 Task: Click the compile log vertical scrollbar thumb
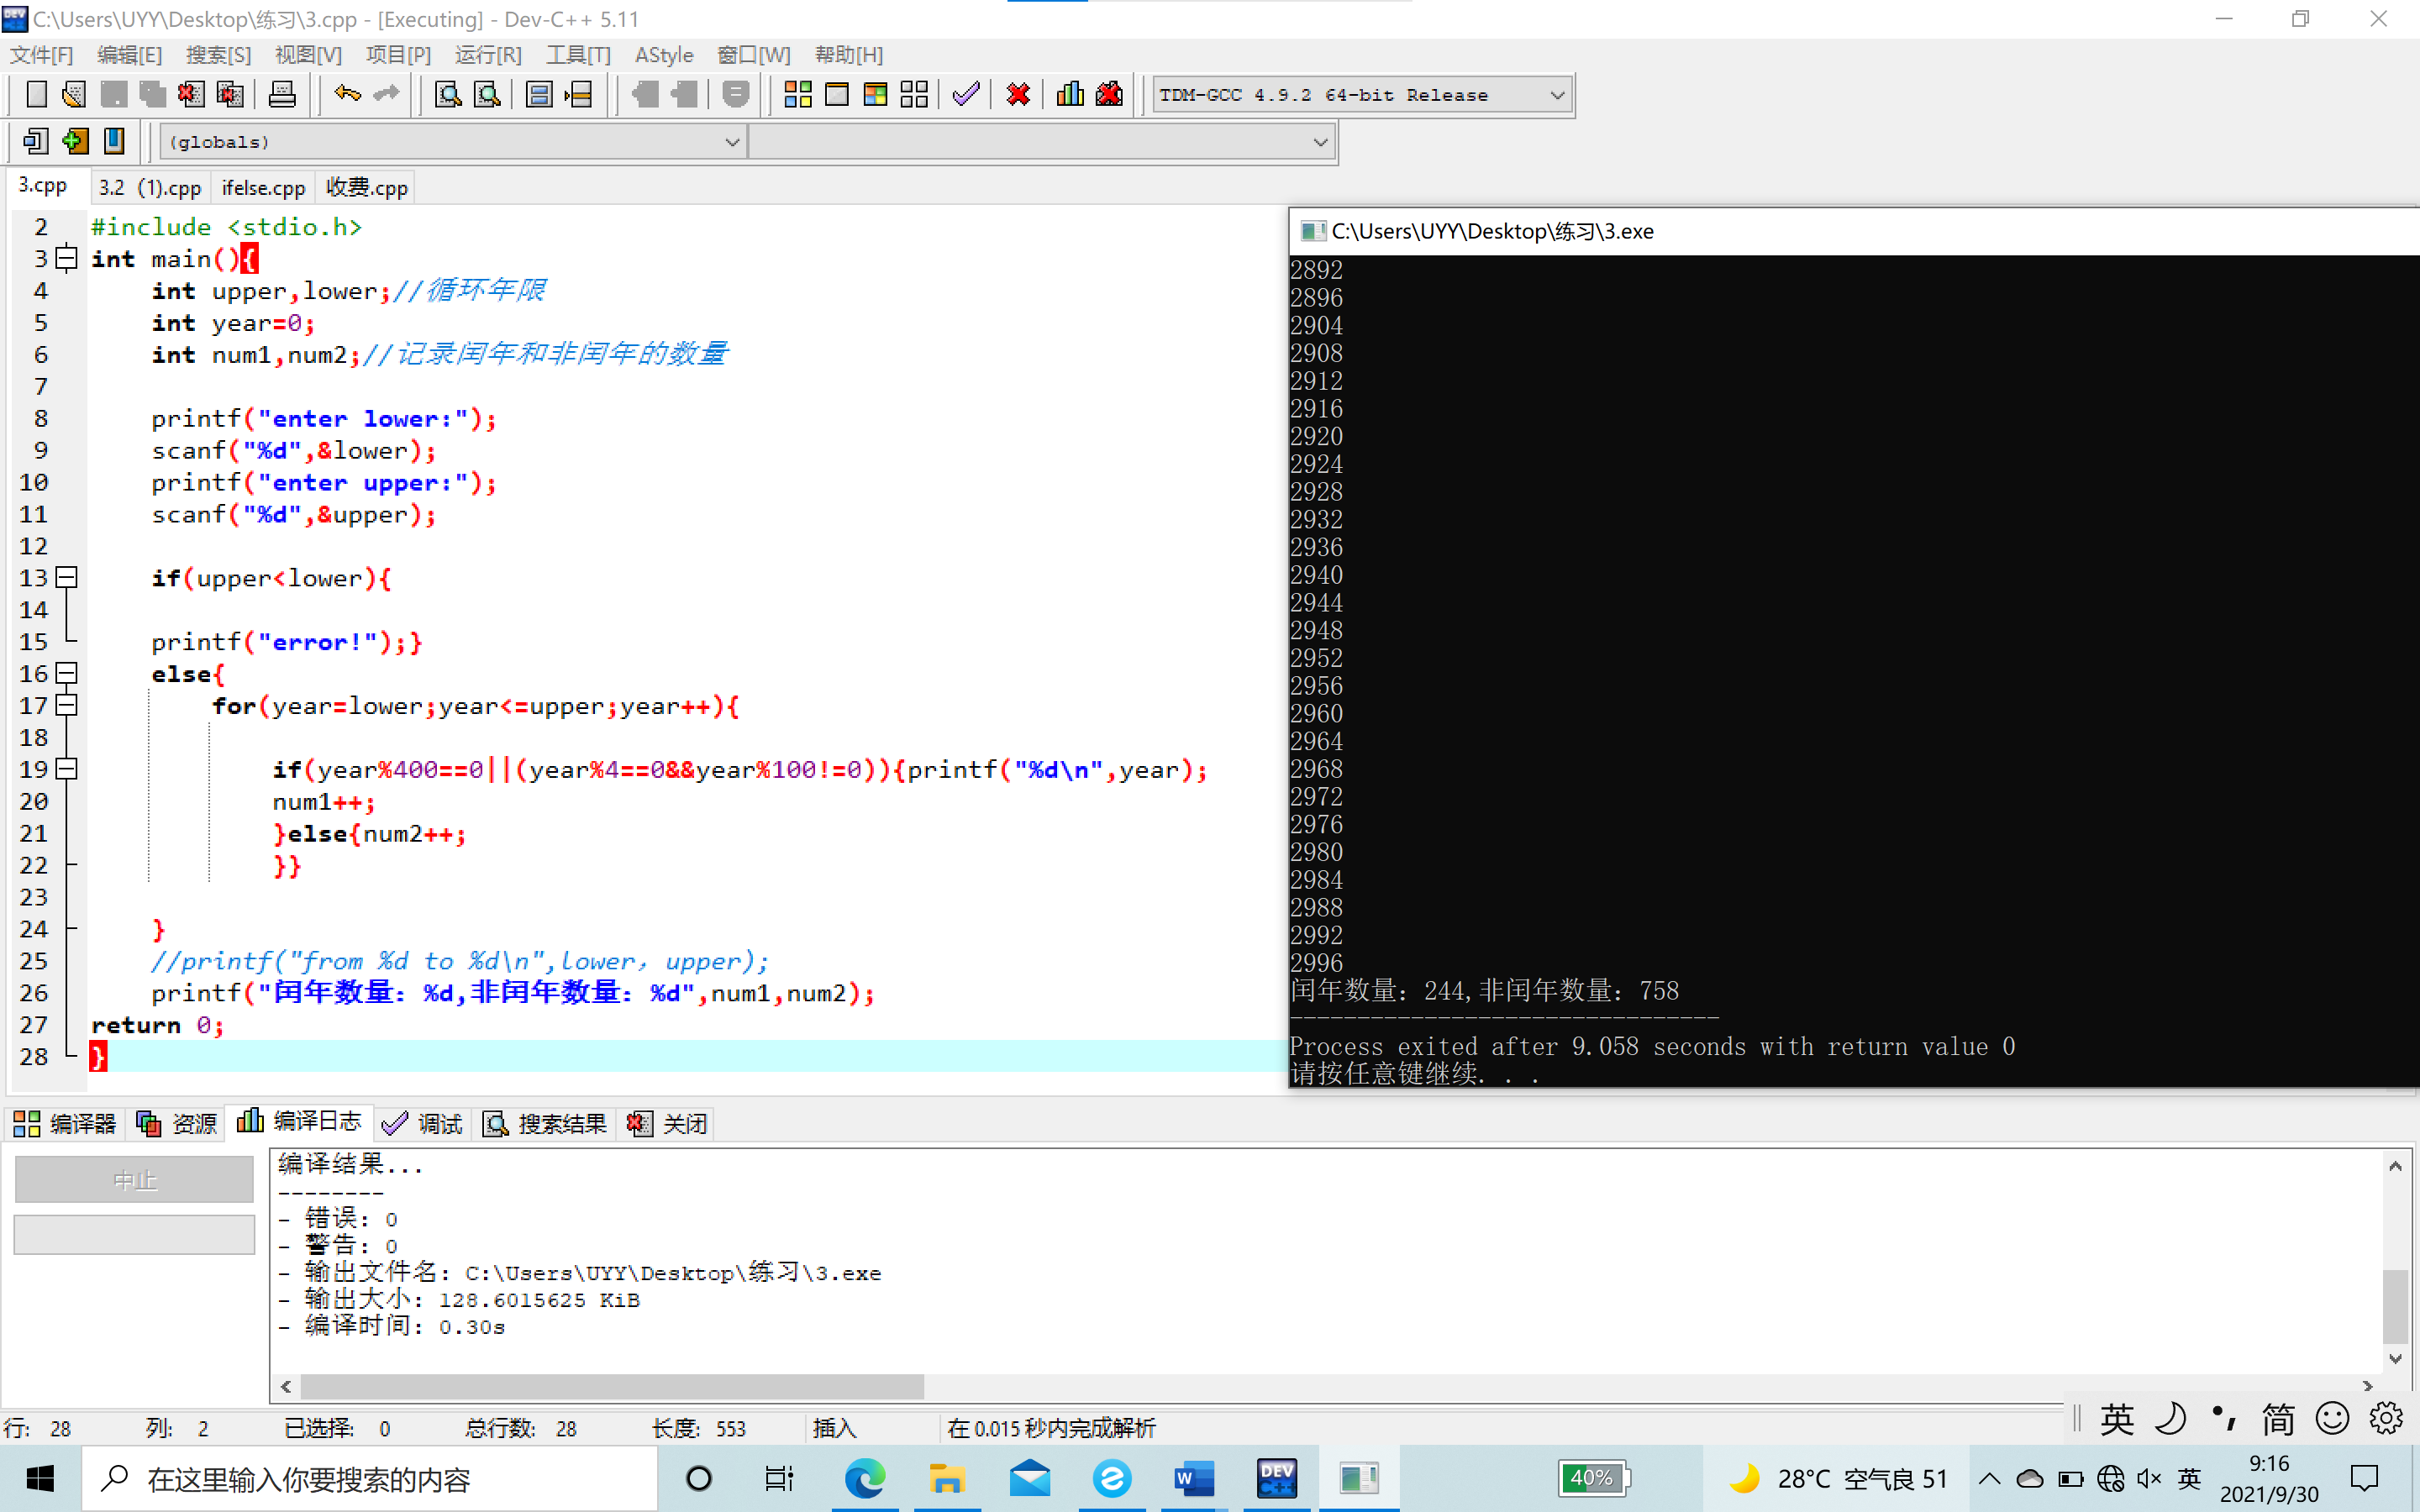point(2395,1306)
